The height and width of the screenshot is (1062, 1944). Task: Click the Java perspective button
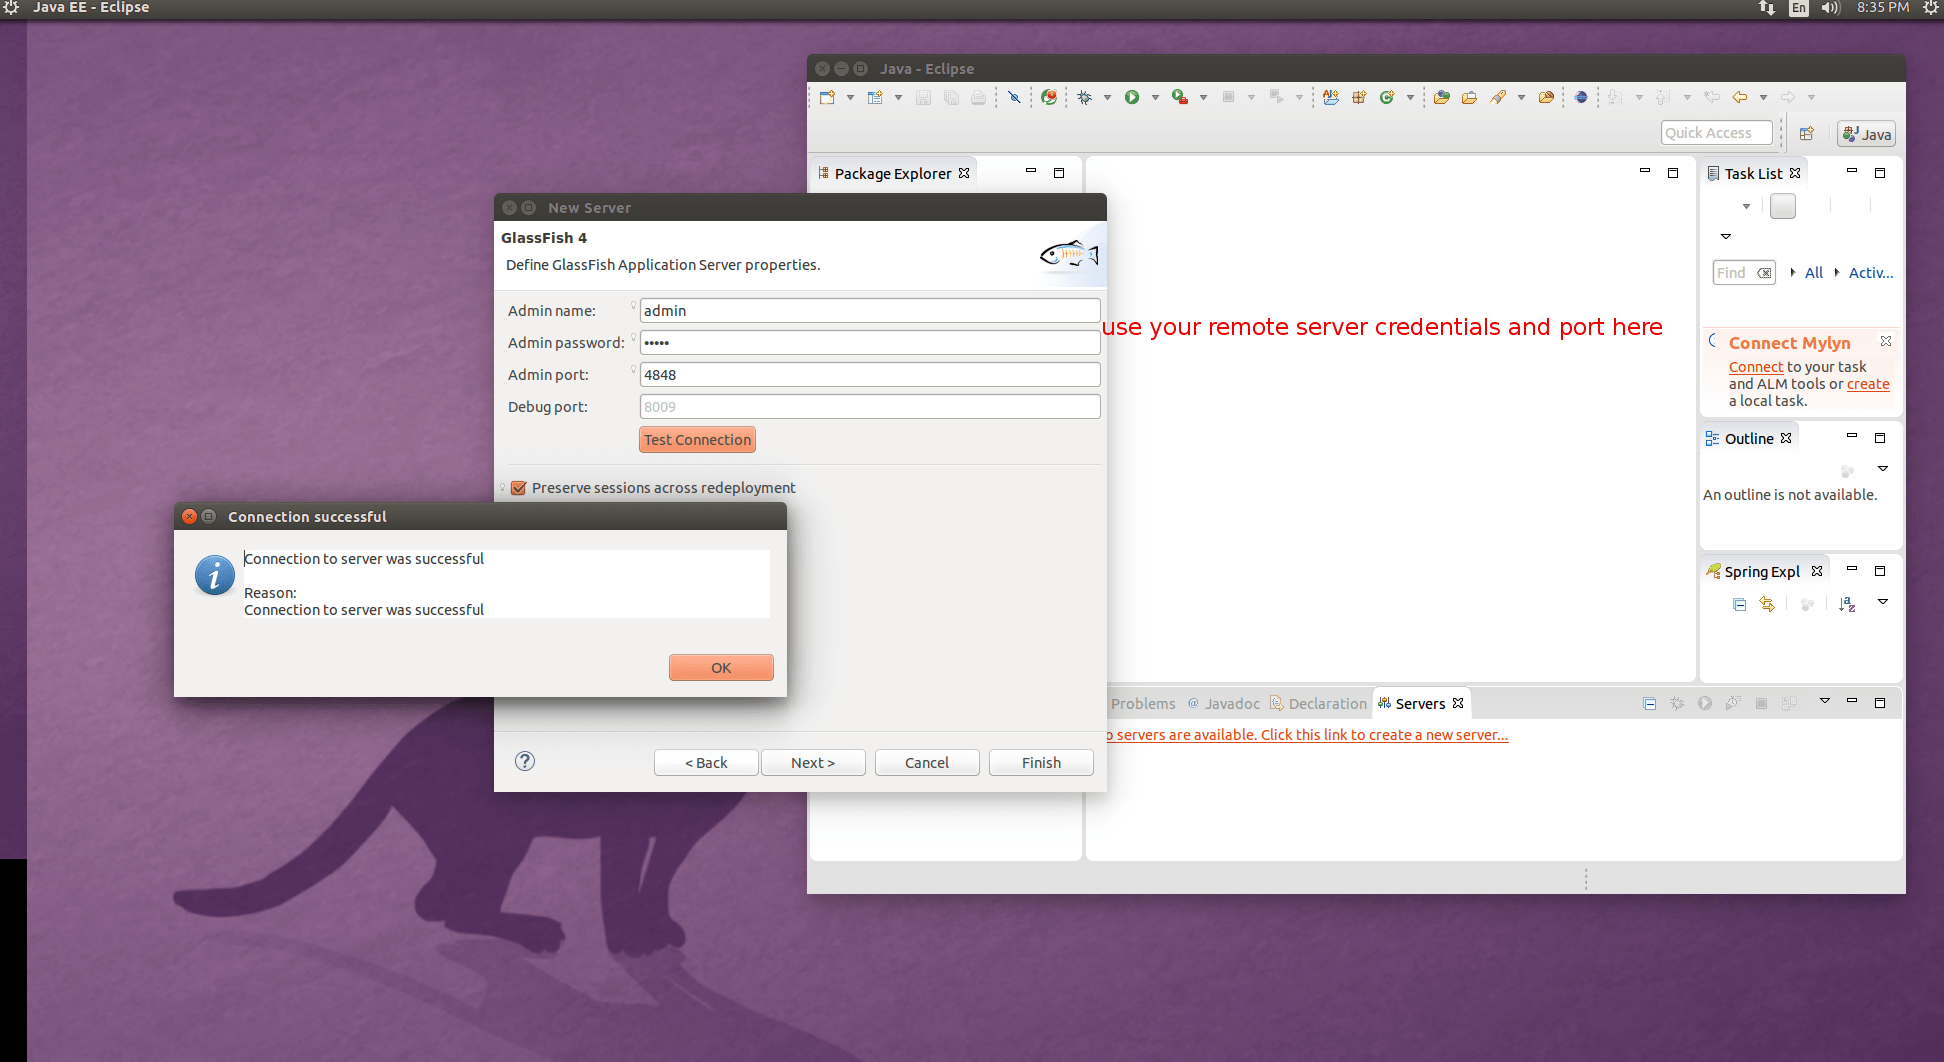click(x=1866, y=134)
